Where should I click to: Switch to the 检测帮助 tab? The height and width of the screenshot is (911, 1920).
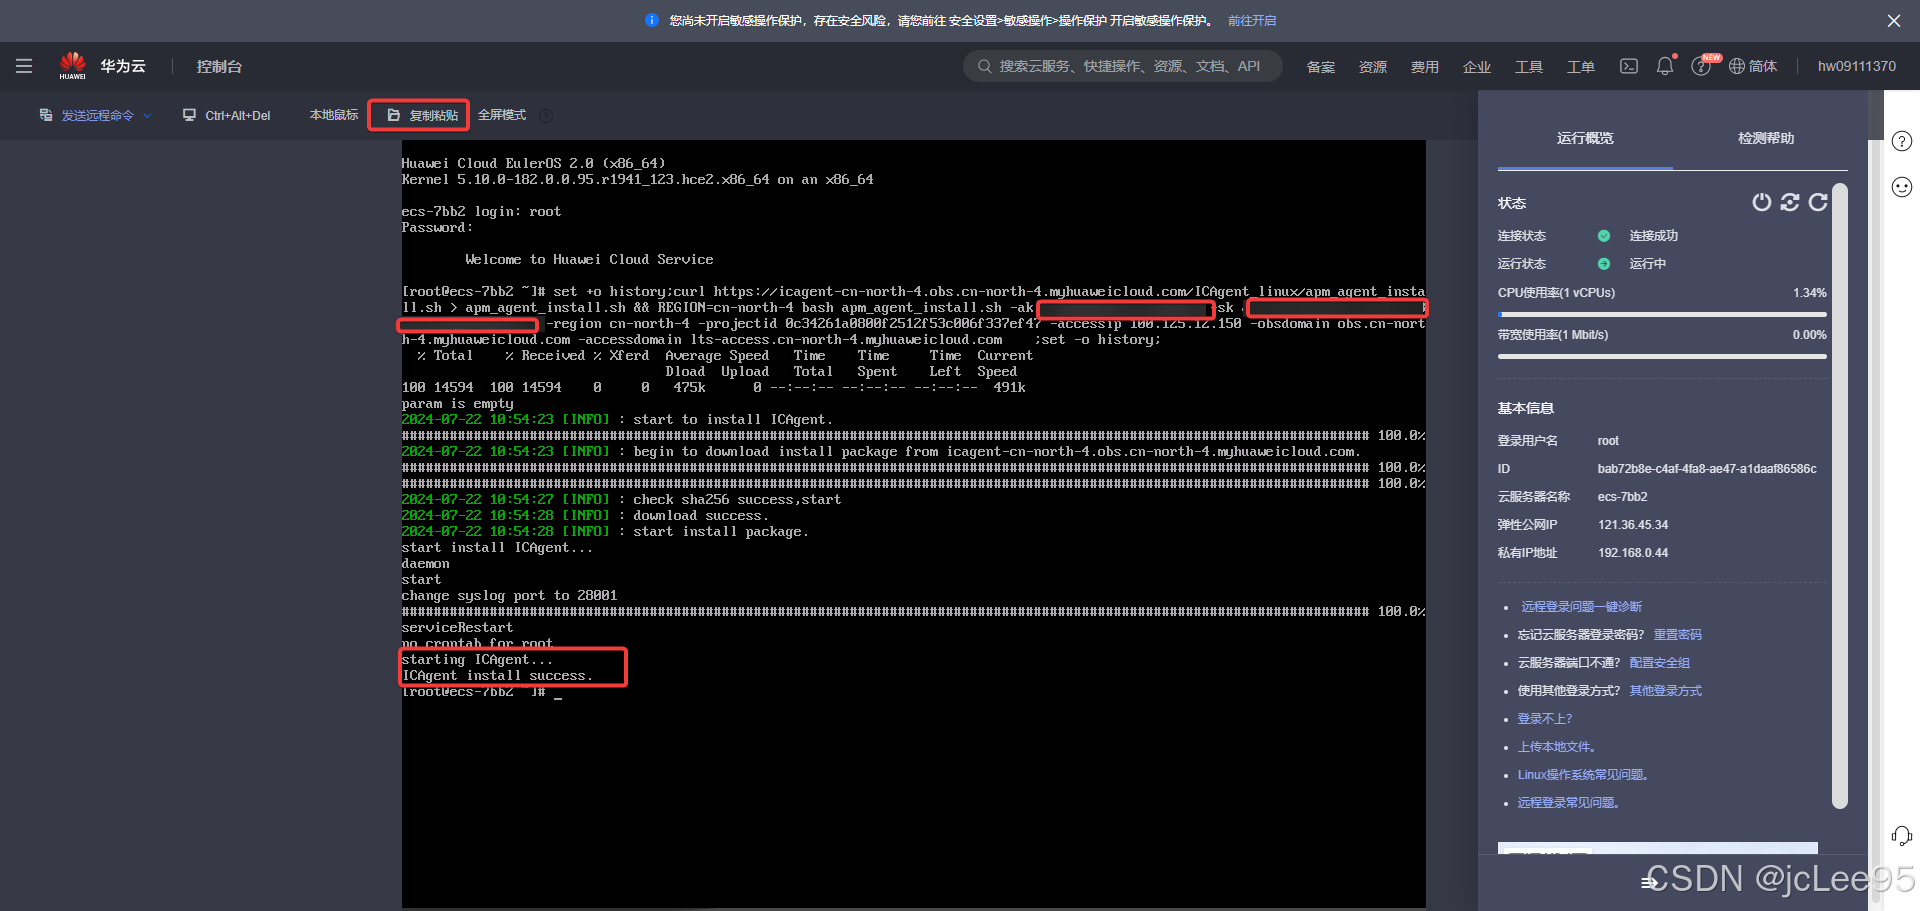coord(1766,138)
